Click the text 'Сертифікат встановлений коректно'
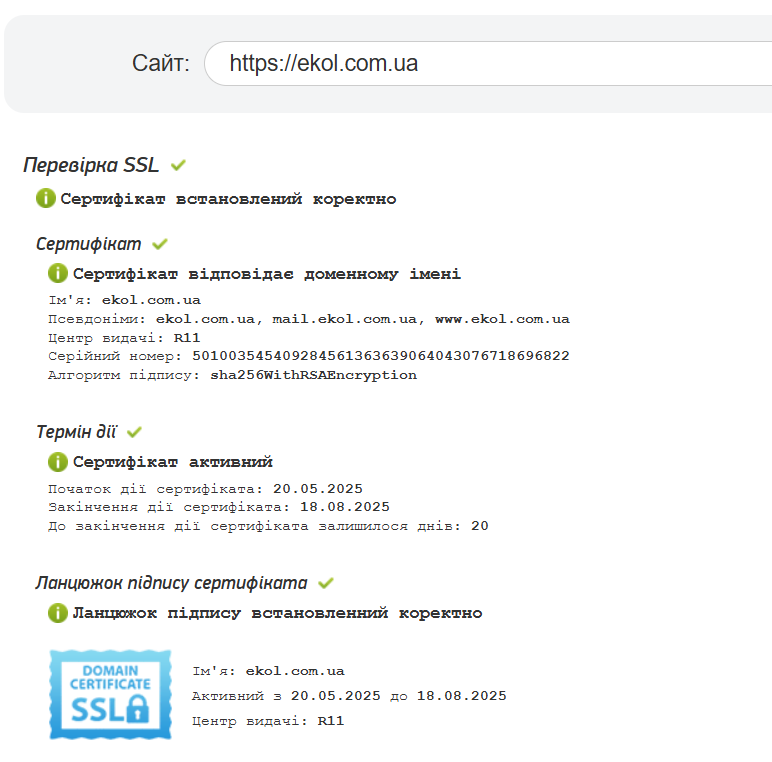 pos(228,199)
